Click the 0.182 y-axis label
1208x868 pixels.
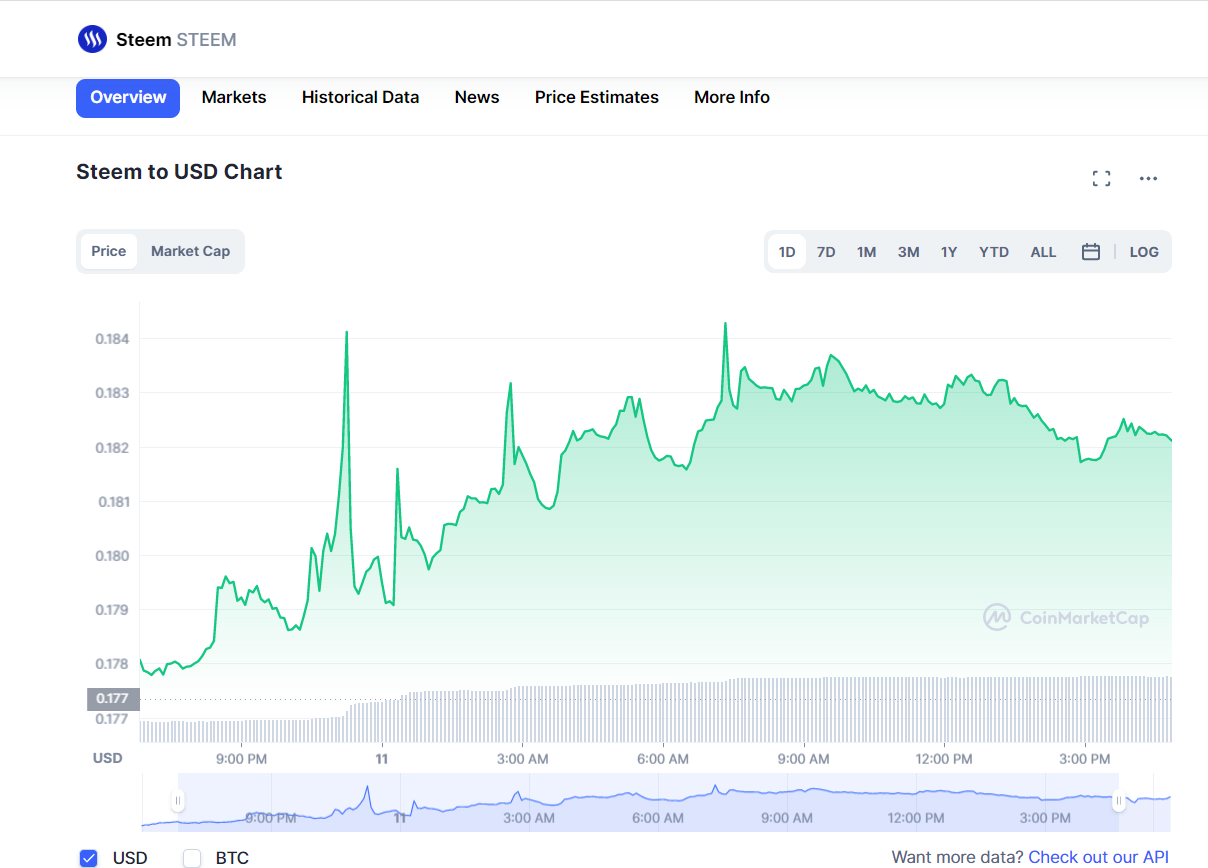coord(112,447)
